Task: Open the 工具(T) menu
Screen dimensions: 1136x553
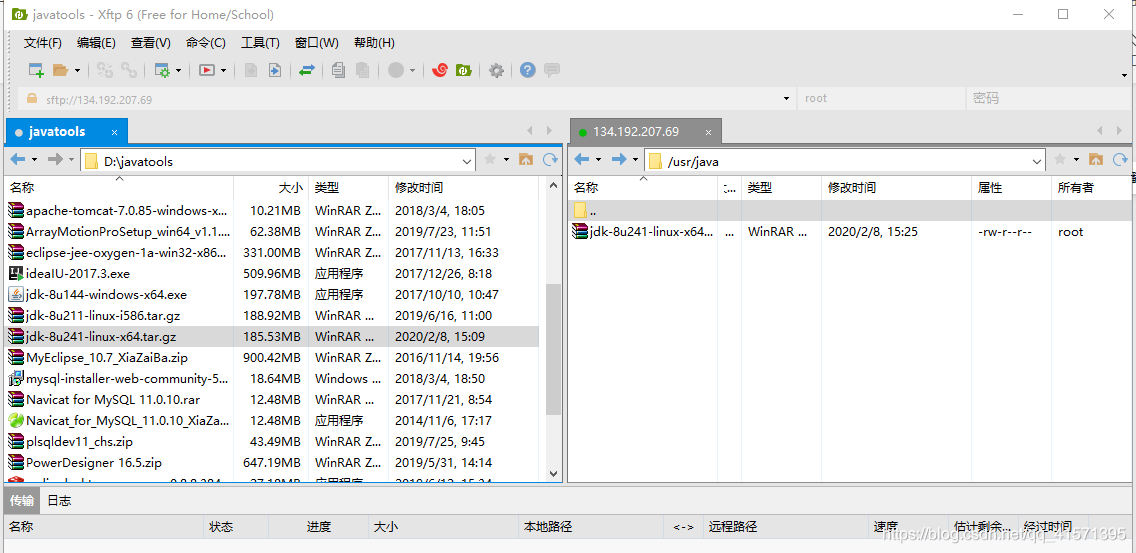Action: pyautogui.click(x=260, y=43)
